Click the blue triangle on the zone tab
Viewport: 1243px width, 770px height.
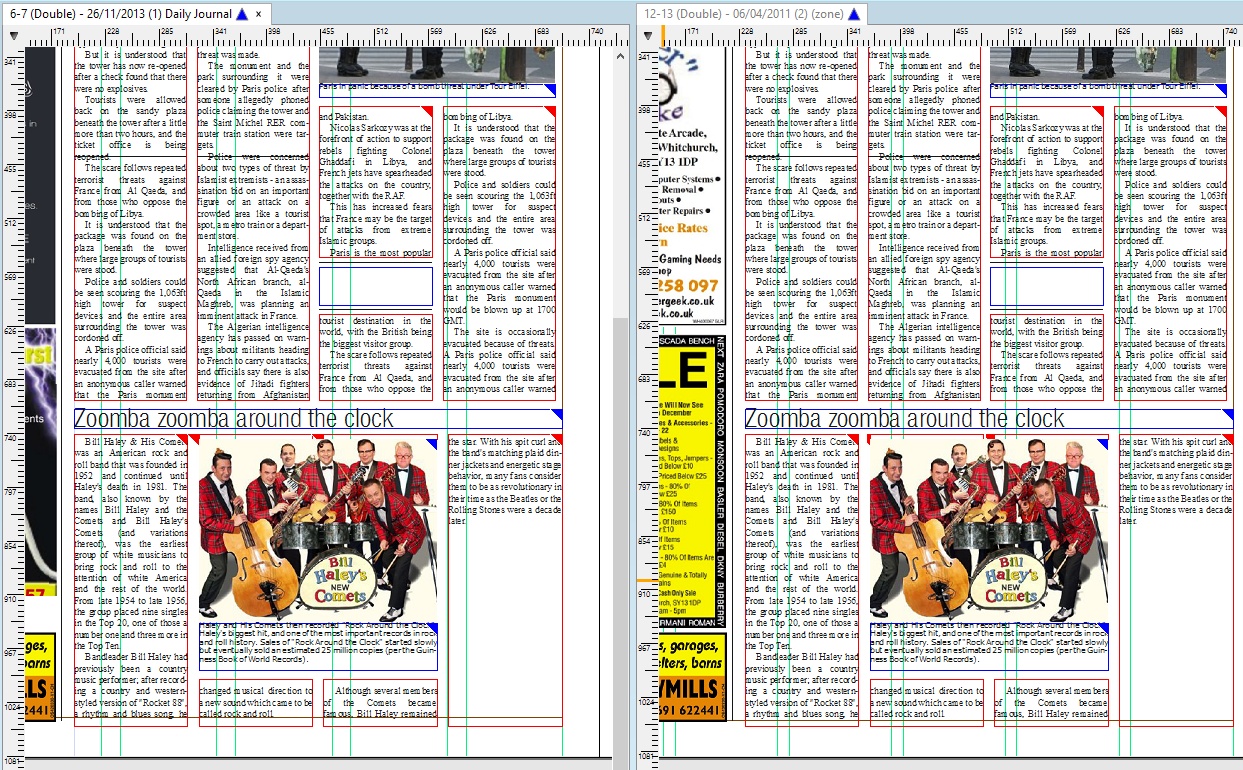click(853, 14)
